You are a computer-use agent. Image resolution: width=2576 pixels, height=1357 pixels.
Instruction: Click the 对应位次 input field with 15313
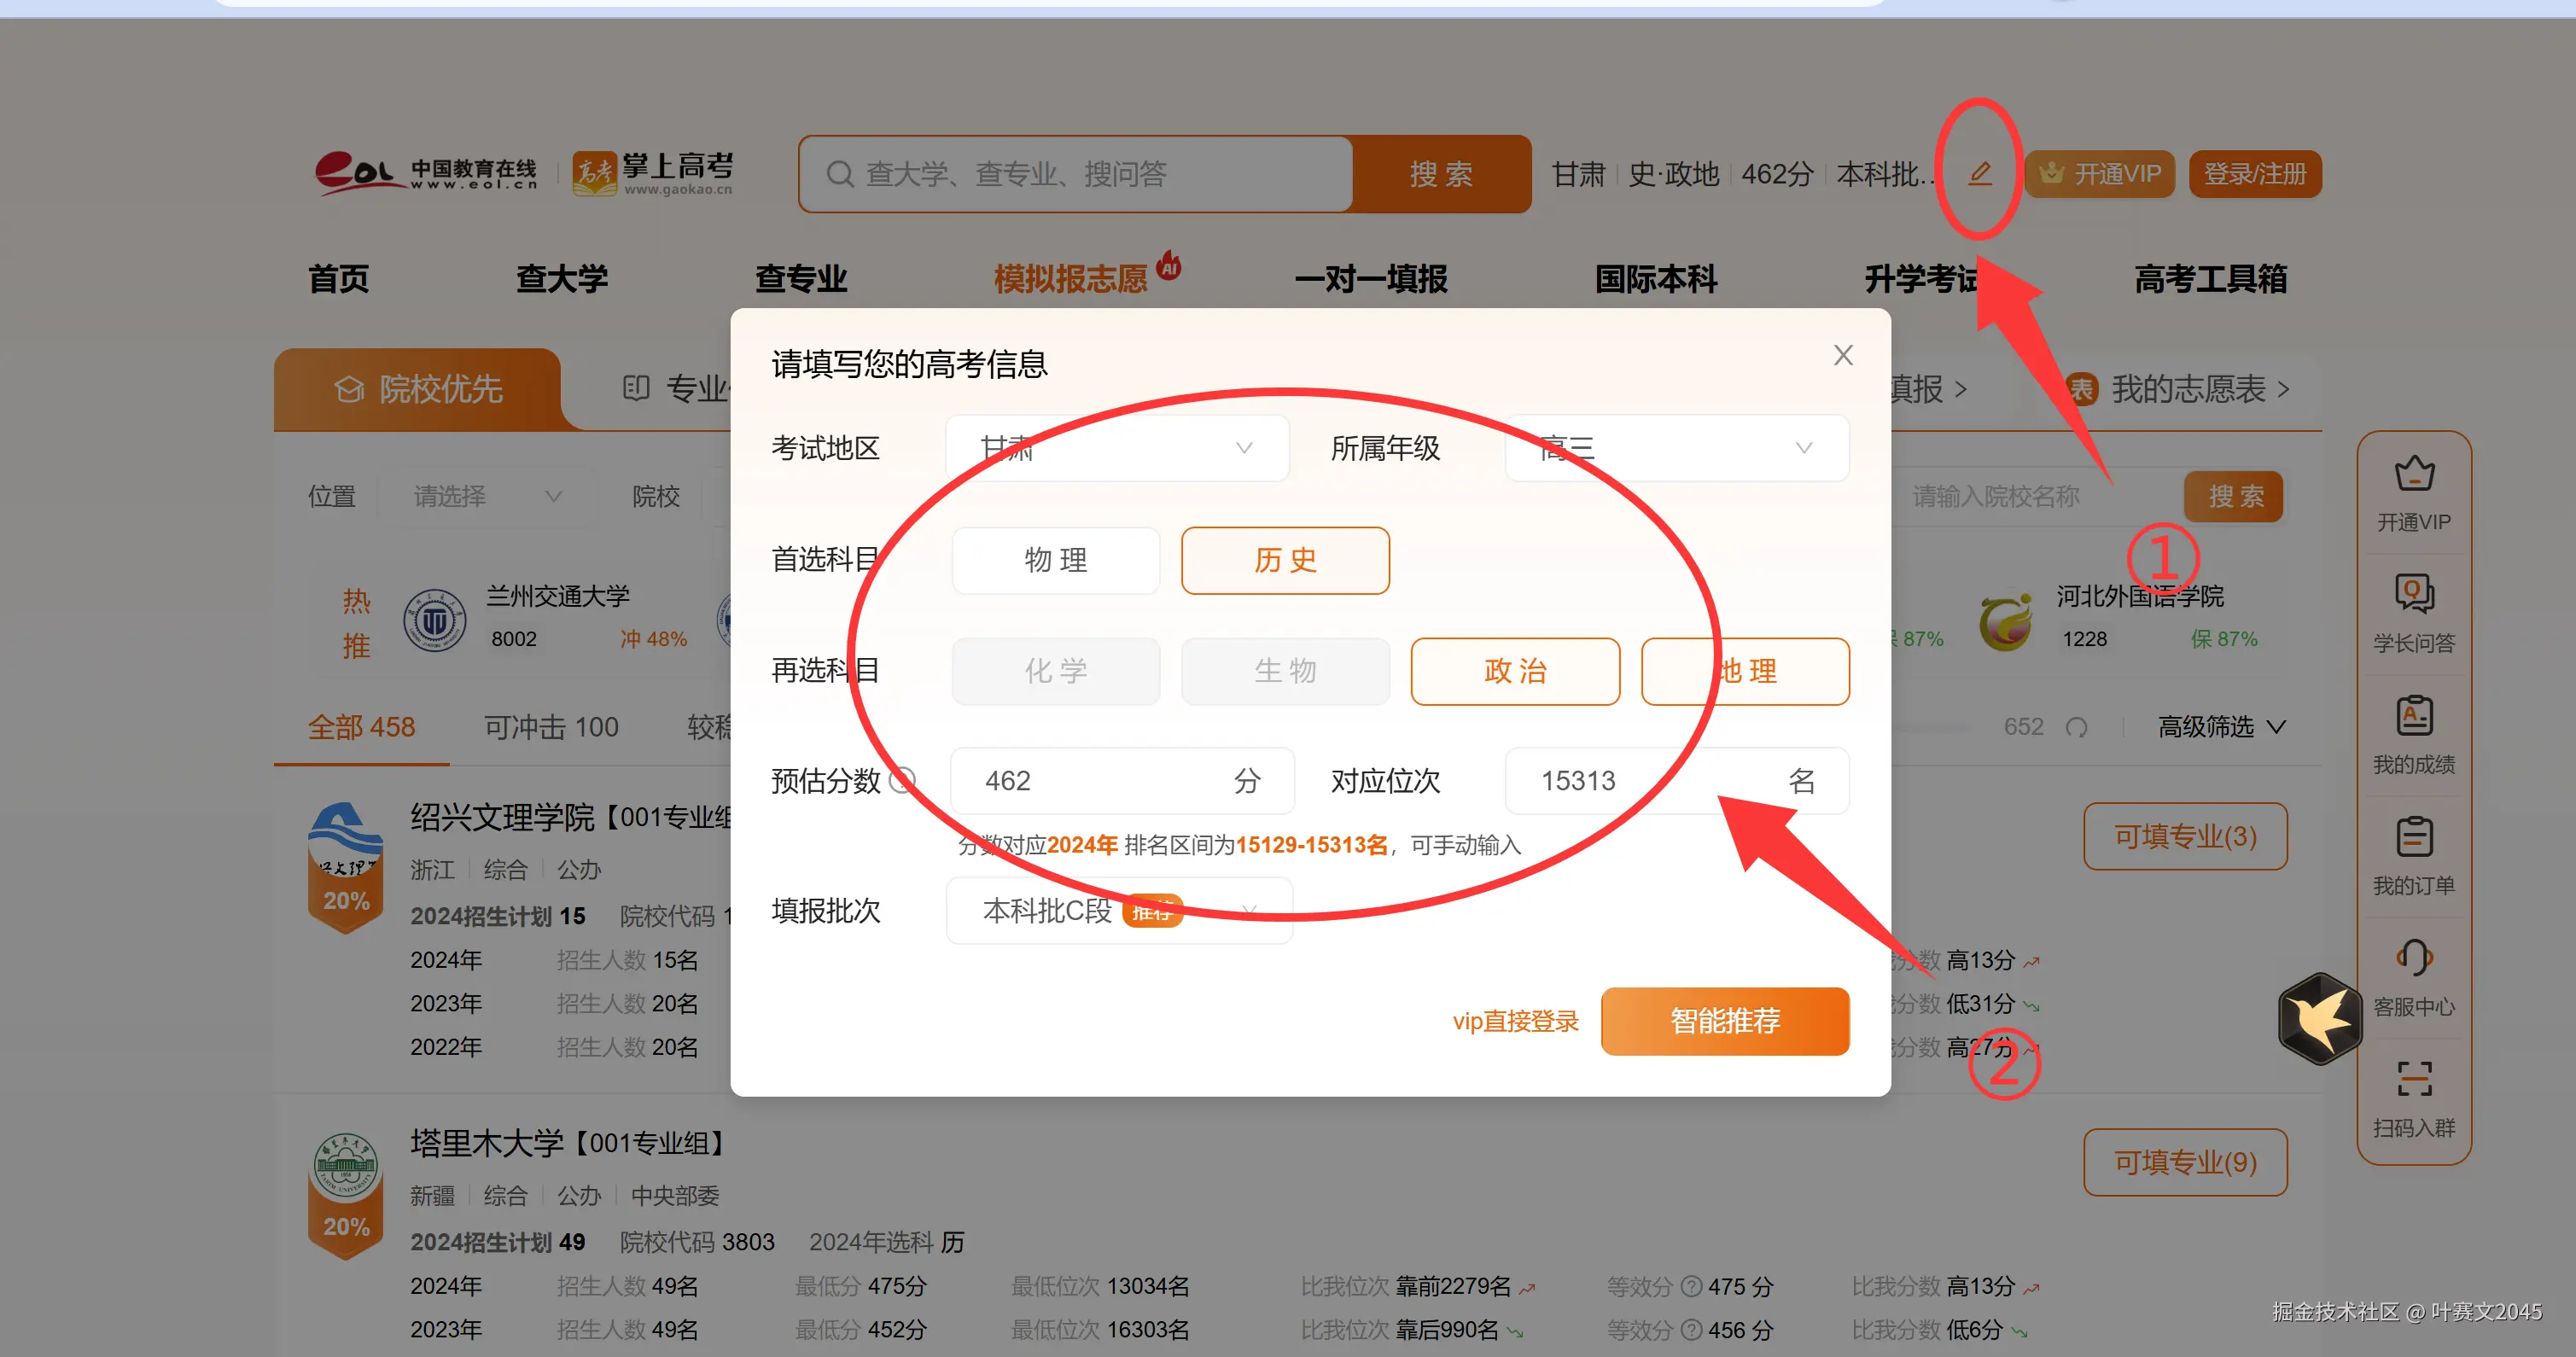[1640, 781]
